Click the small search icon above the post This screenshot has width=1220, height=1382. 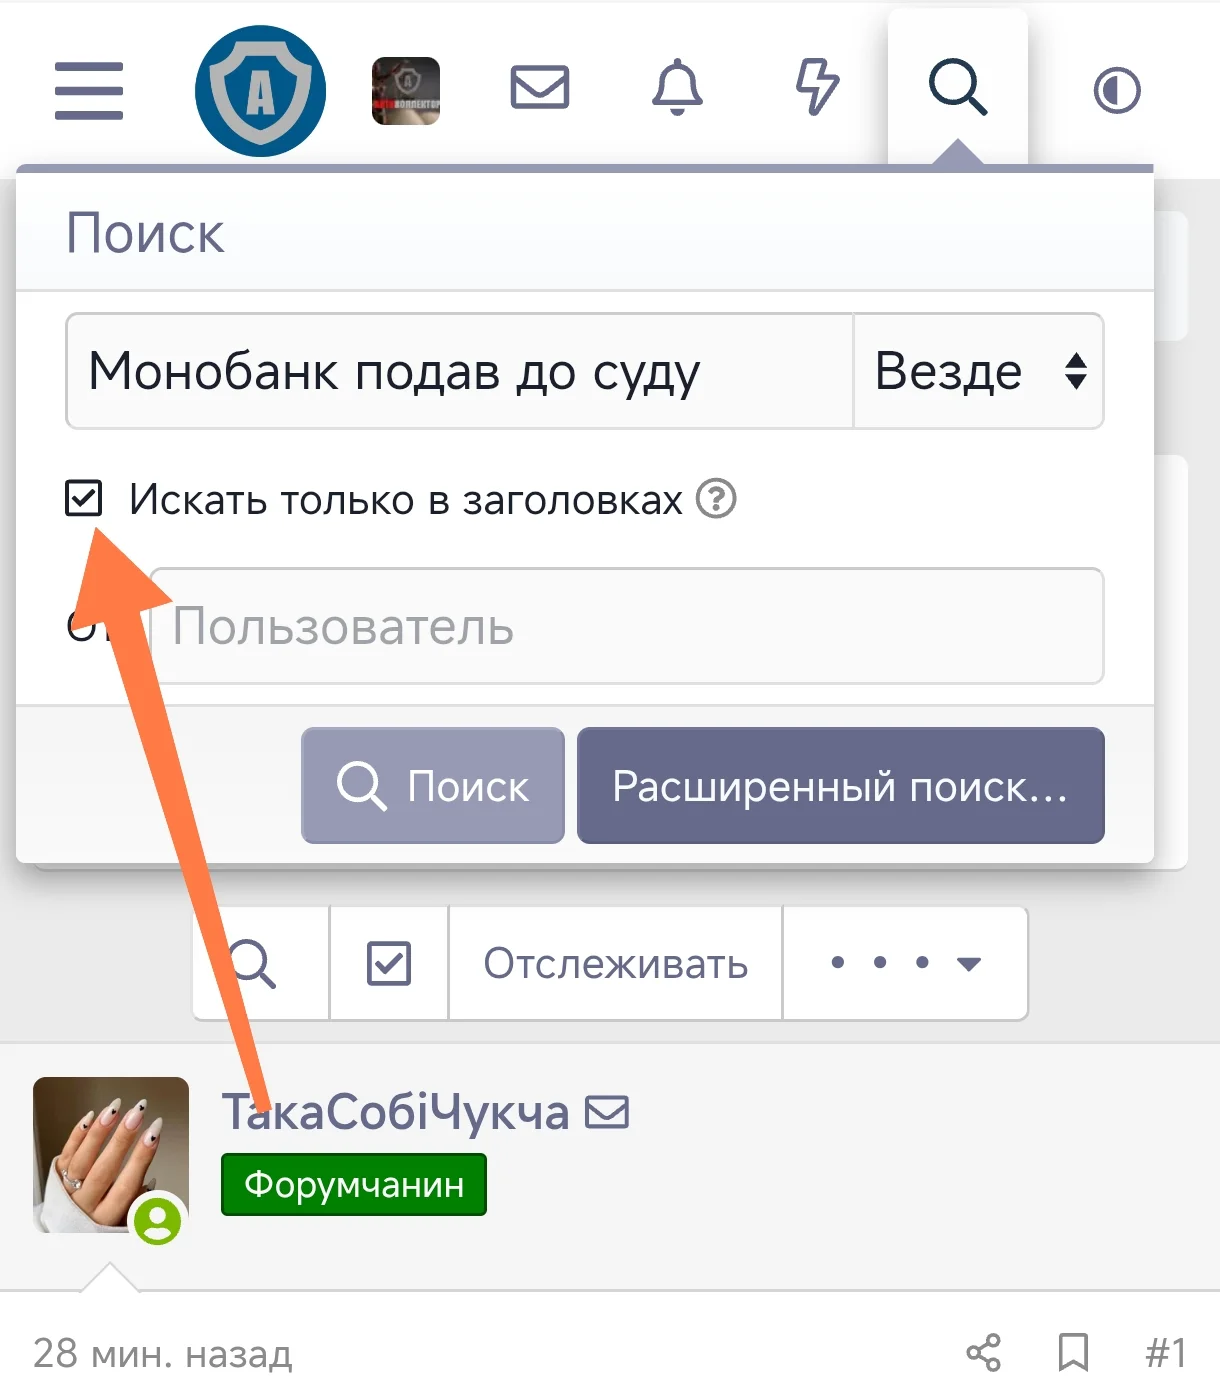click(258, 963)
